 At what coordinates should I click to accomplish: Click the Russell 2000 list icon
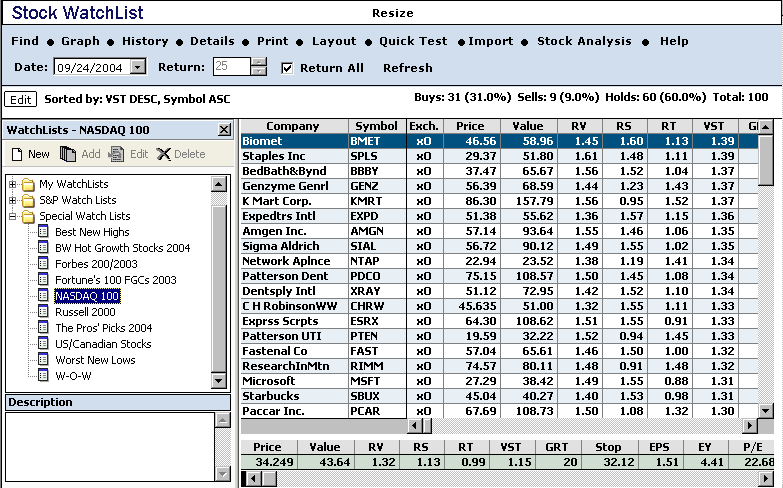(x=43, y=312)
